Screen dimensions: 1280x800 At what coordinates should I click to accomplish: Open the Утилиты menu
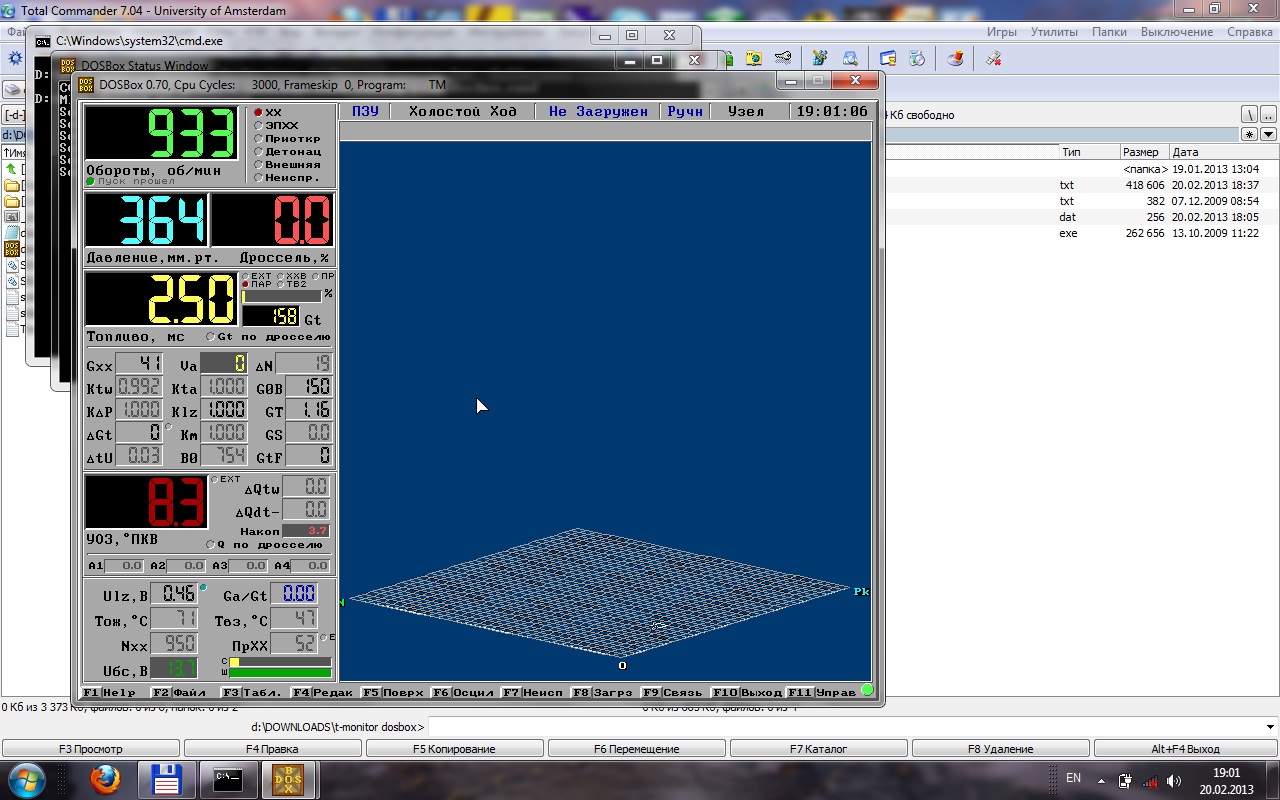tap(1054, 32)
